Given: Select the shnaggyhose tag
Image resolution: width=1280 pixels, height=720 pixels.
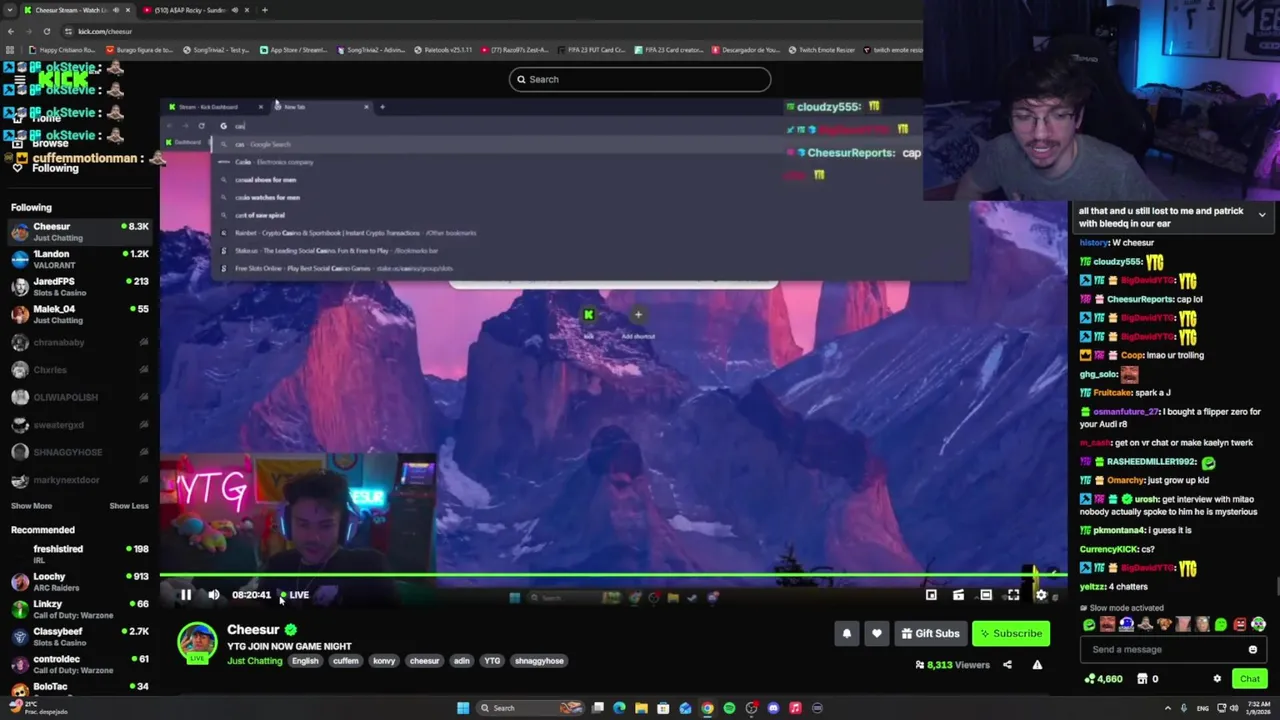Looking at the screenshot, I should [x=539, y=661].
